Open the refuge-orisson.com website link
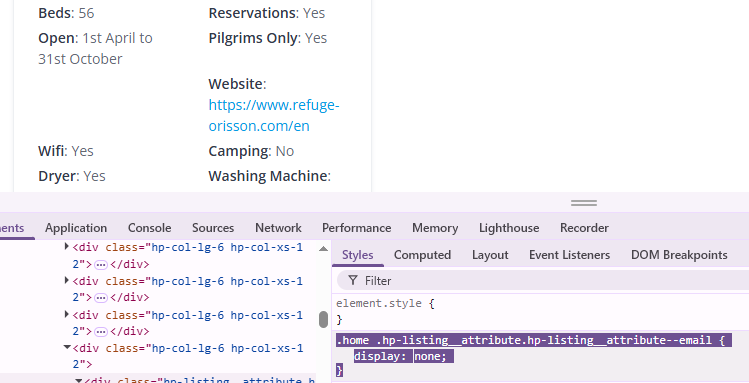Screen dimensions: 749x383 click(x=274, y=115)
